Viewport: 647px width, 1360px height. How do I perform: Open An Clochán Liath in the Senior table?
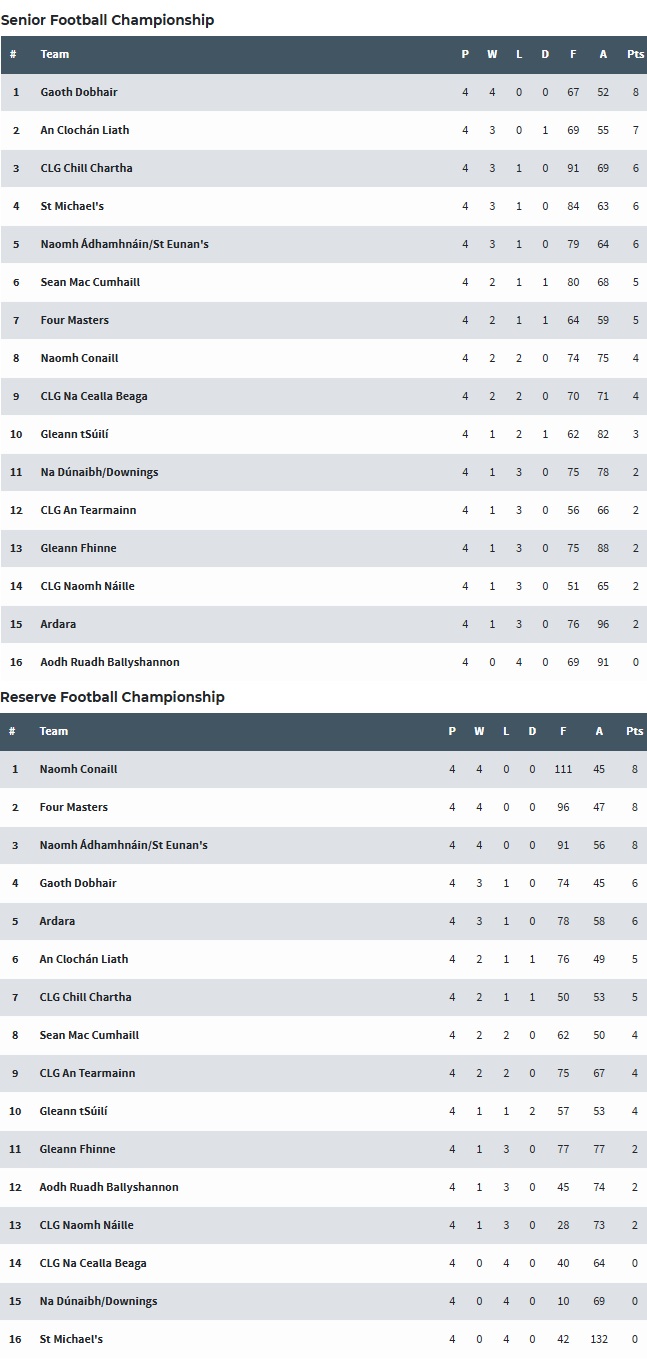(85, 130)
